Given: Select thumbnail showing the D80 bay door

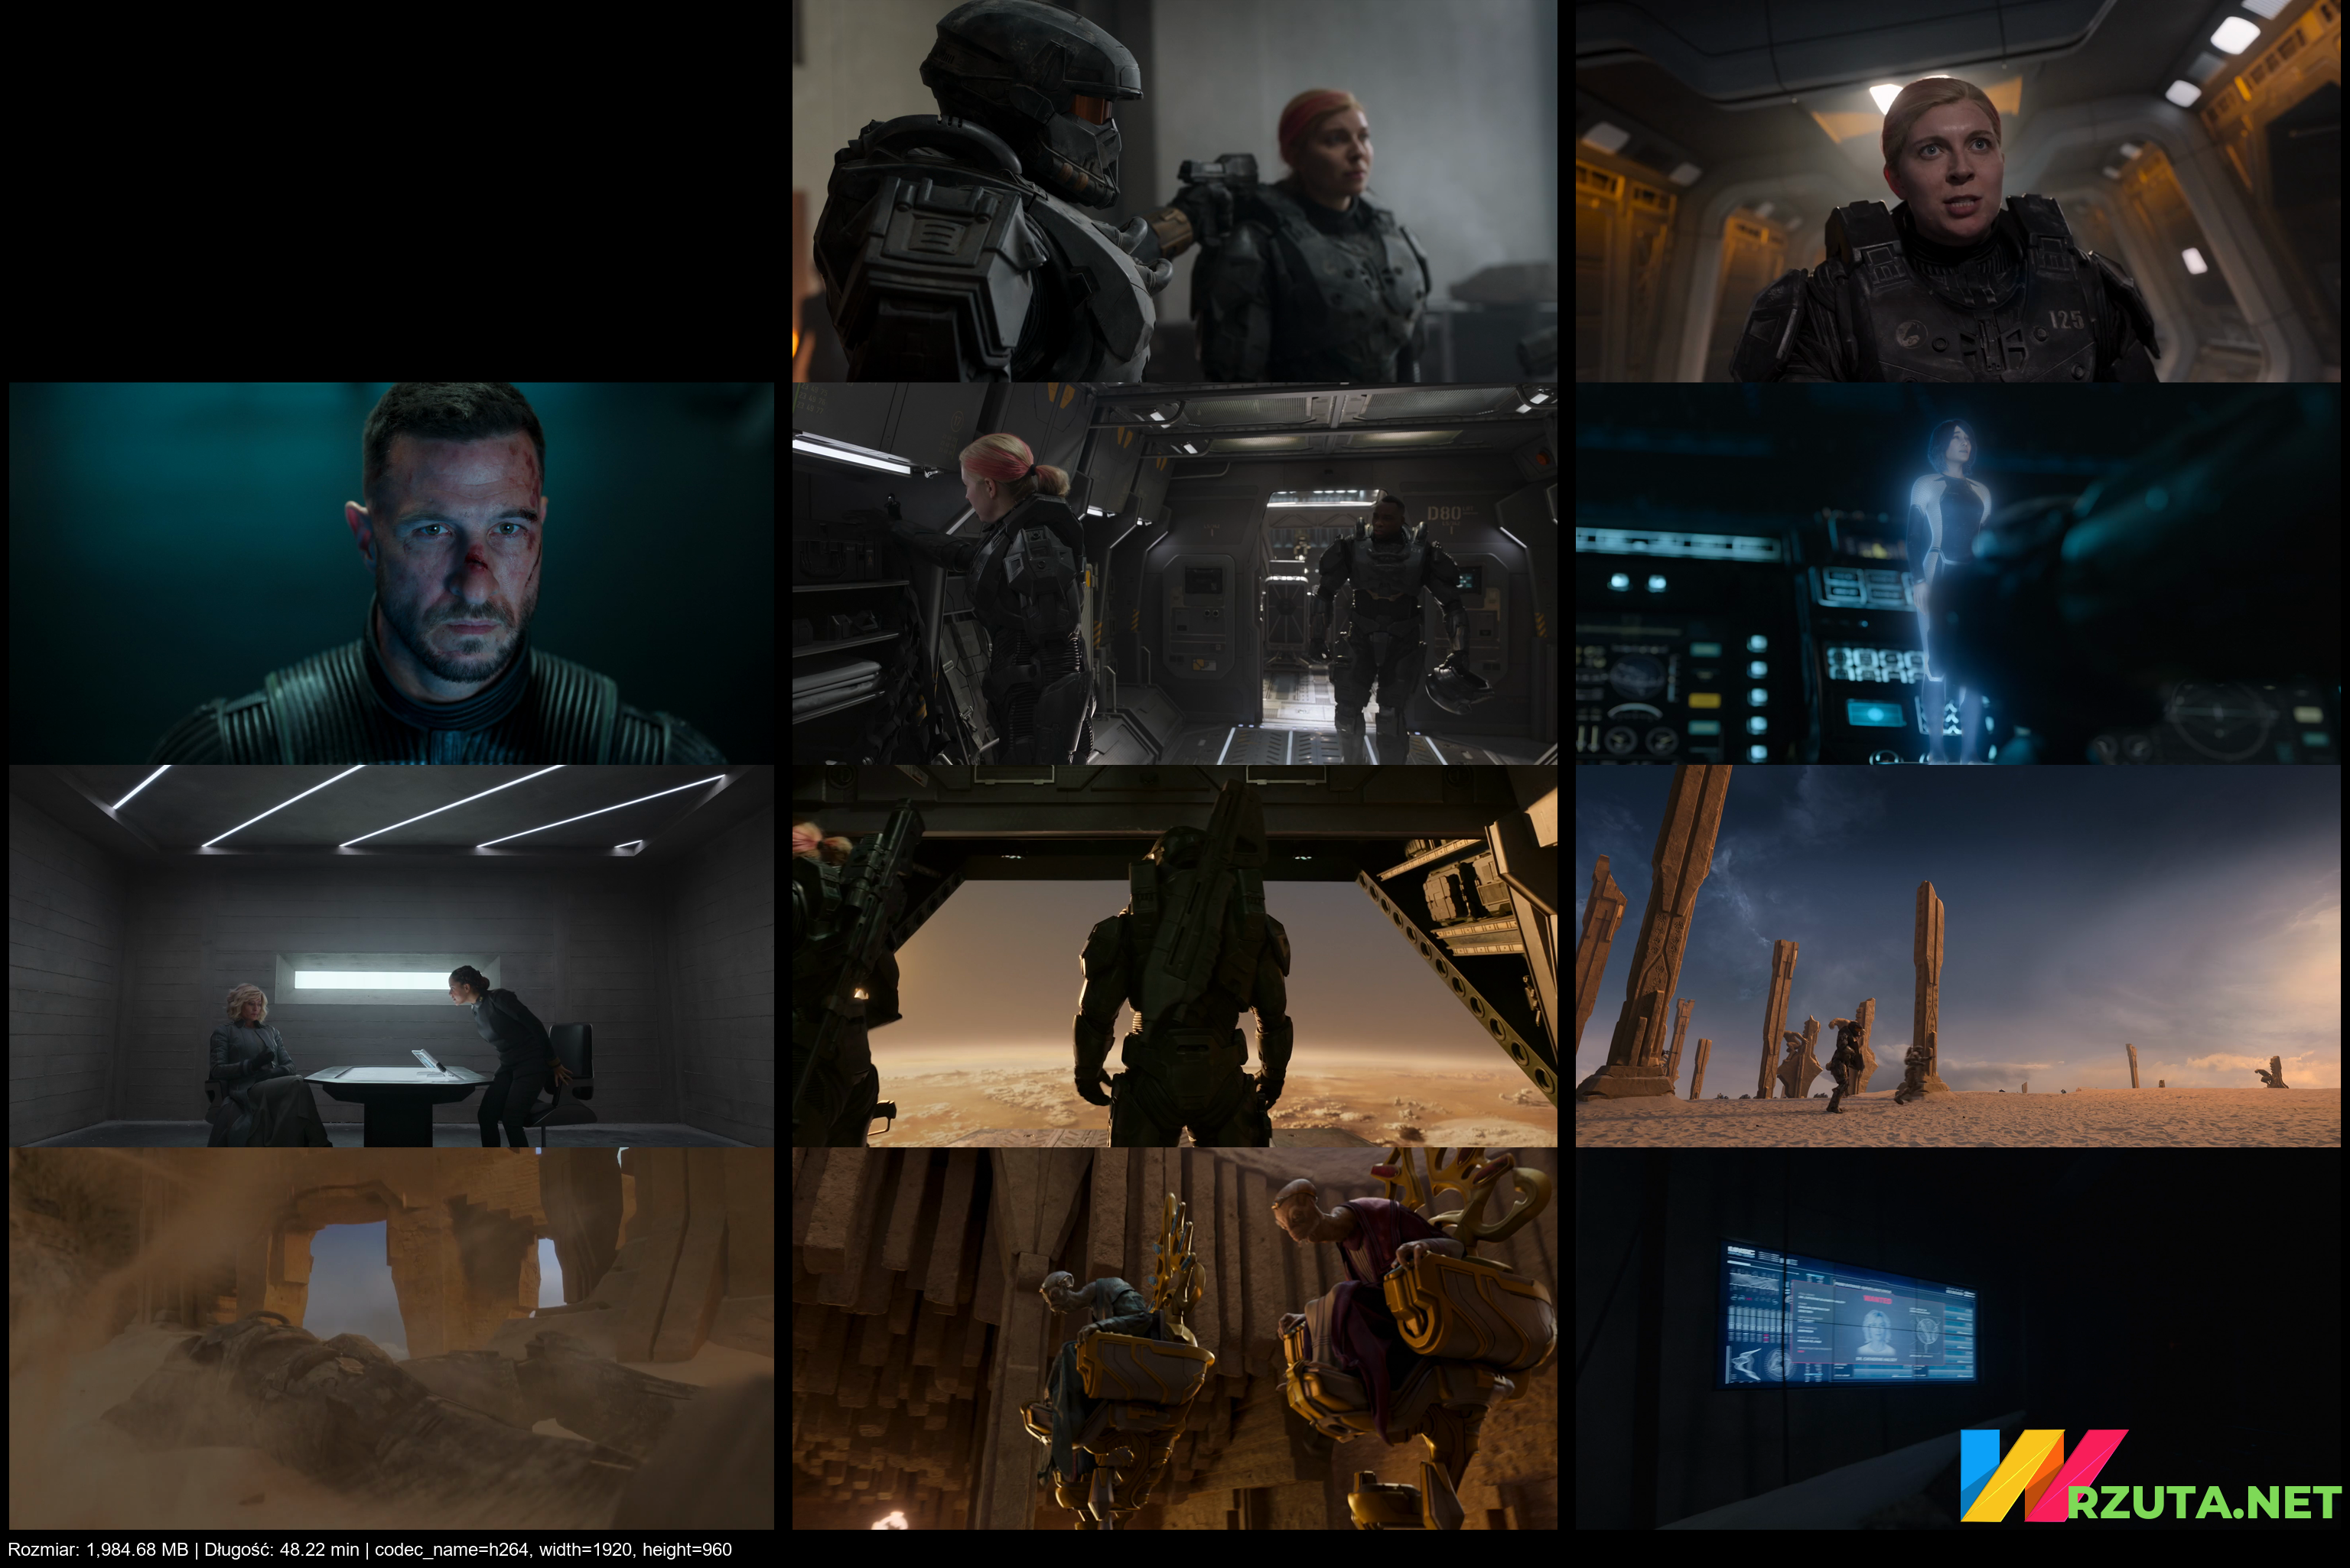Looking at the screenshot, I should pos(1174,573).
